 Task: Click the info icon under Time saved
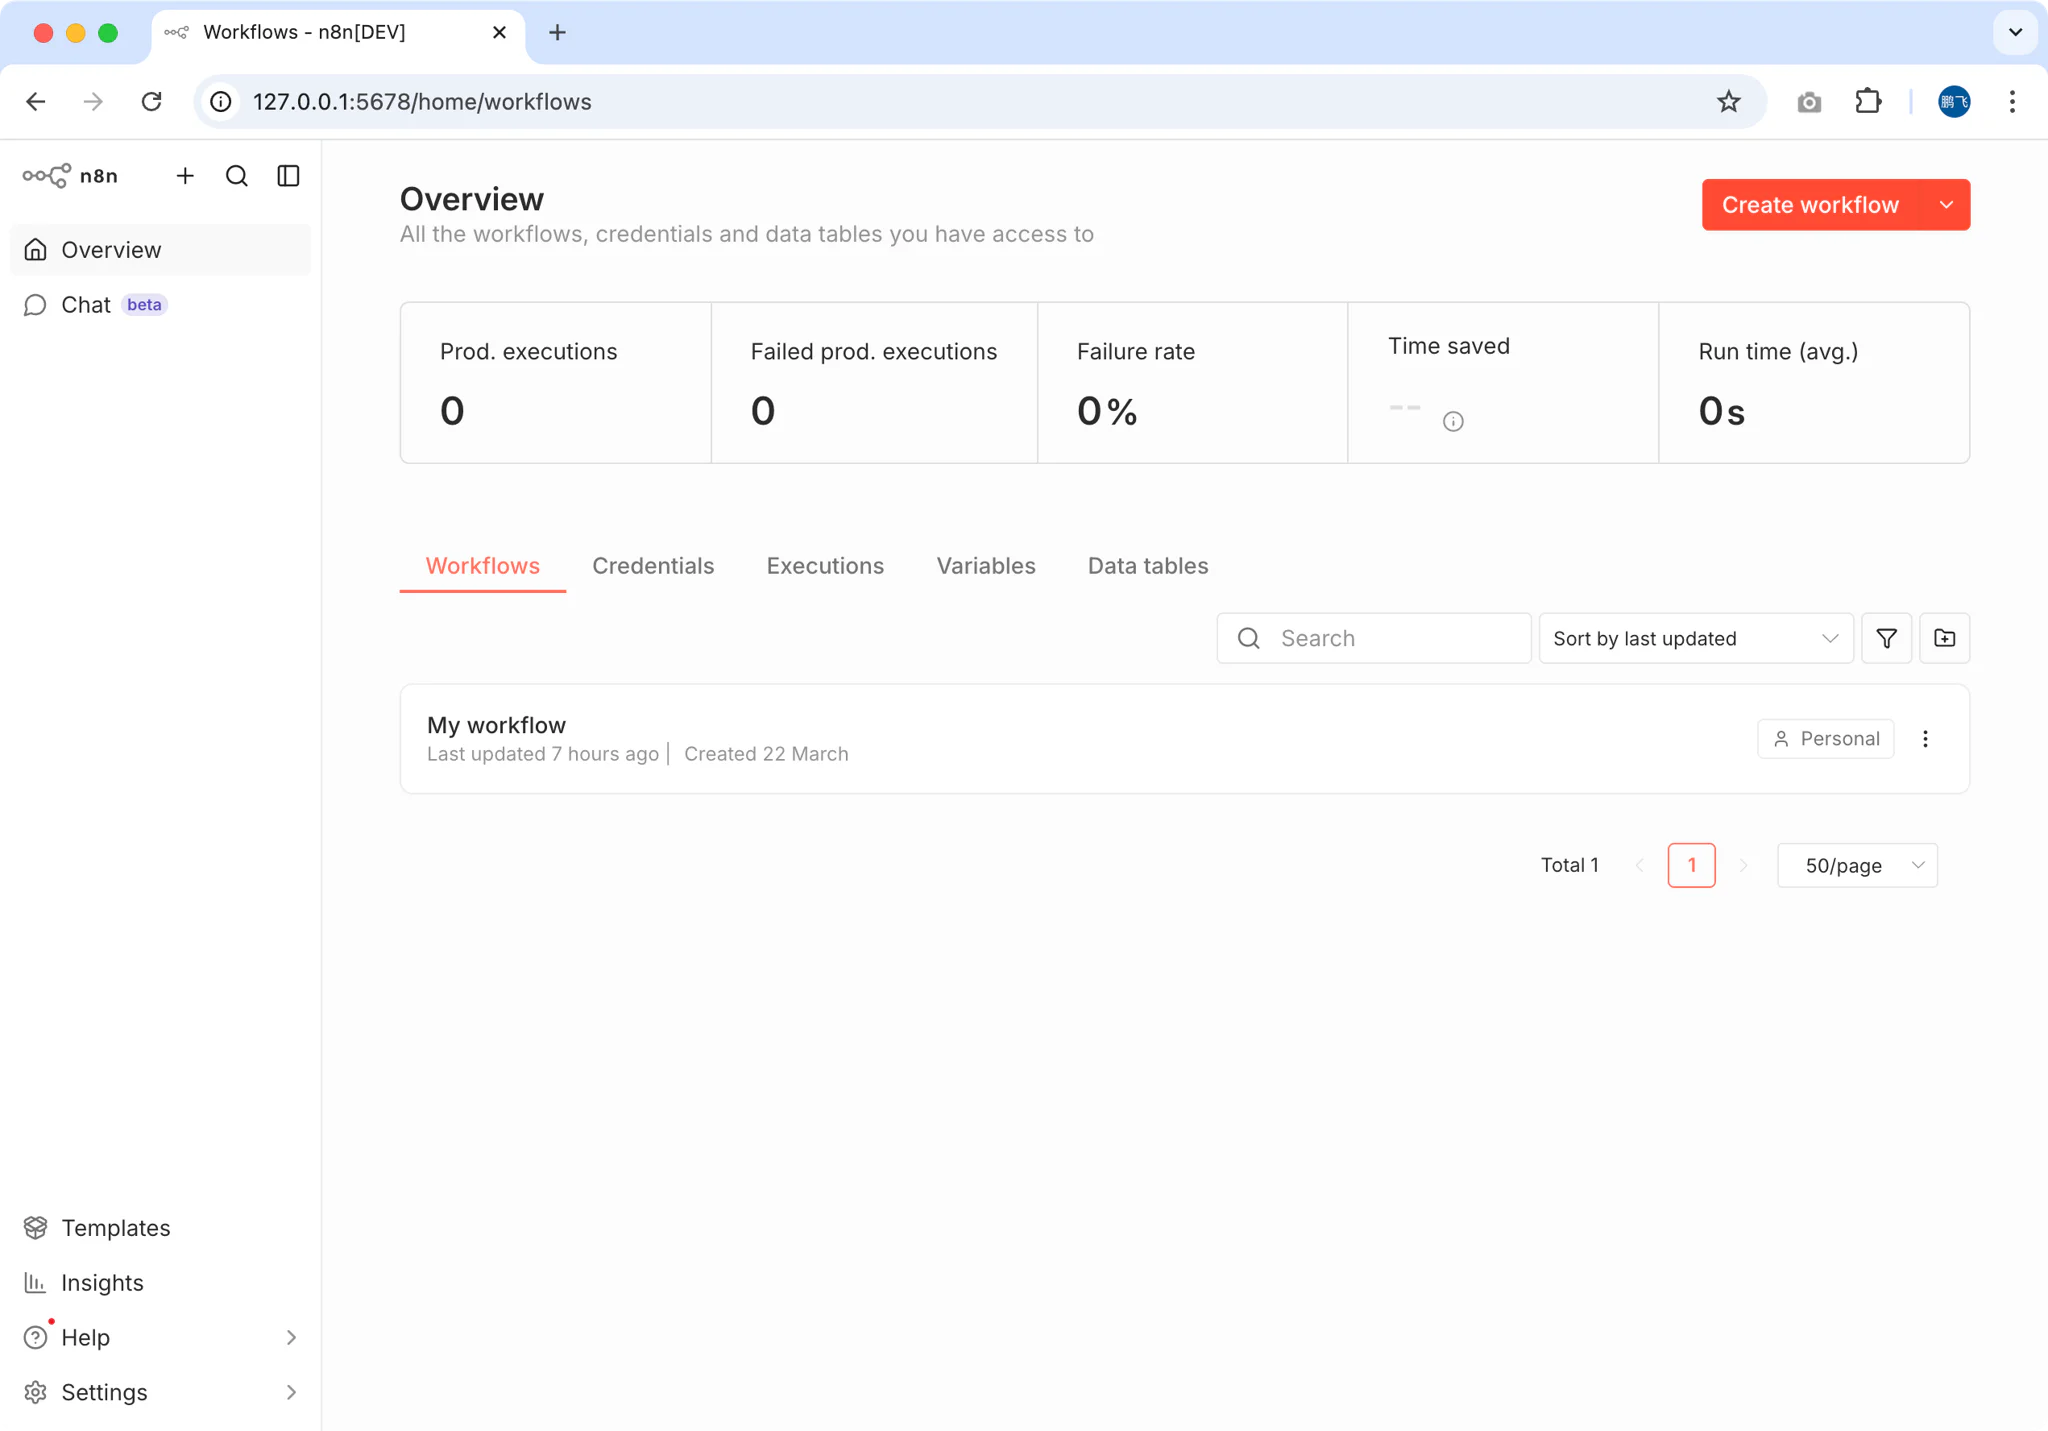[x=1452, y=421]
